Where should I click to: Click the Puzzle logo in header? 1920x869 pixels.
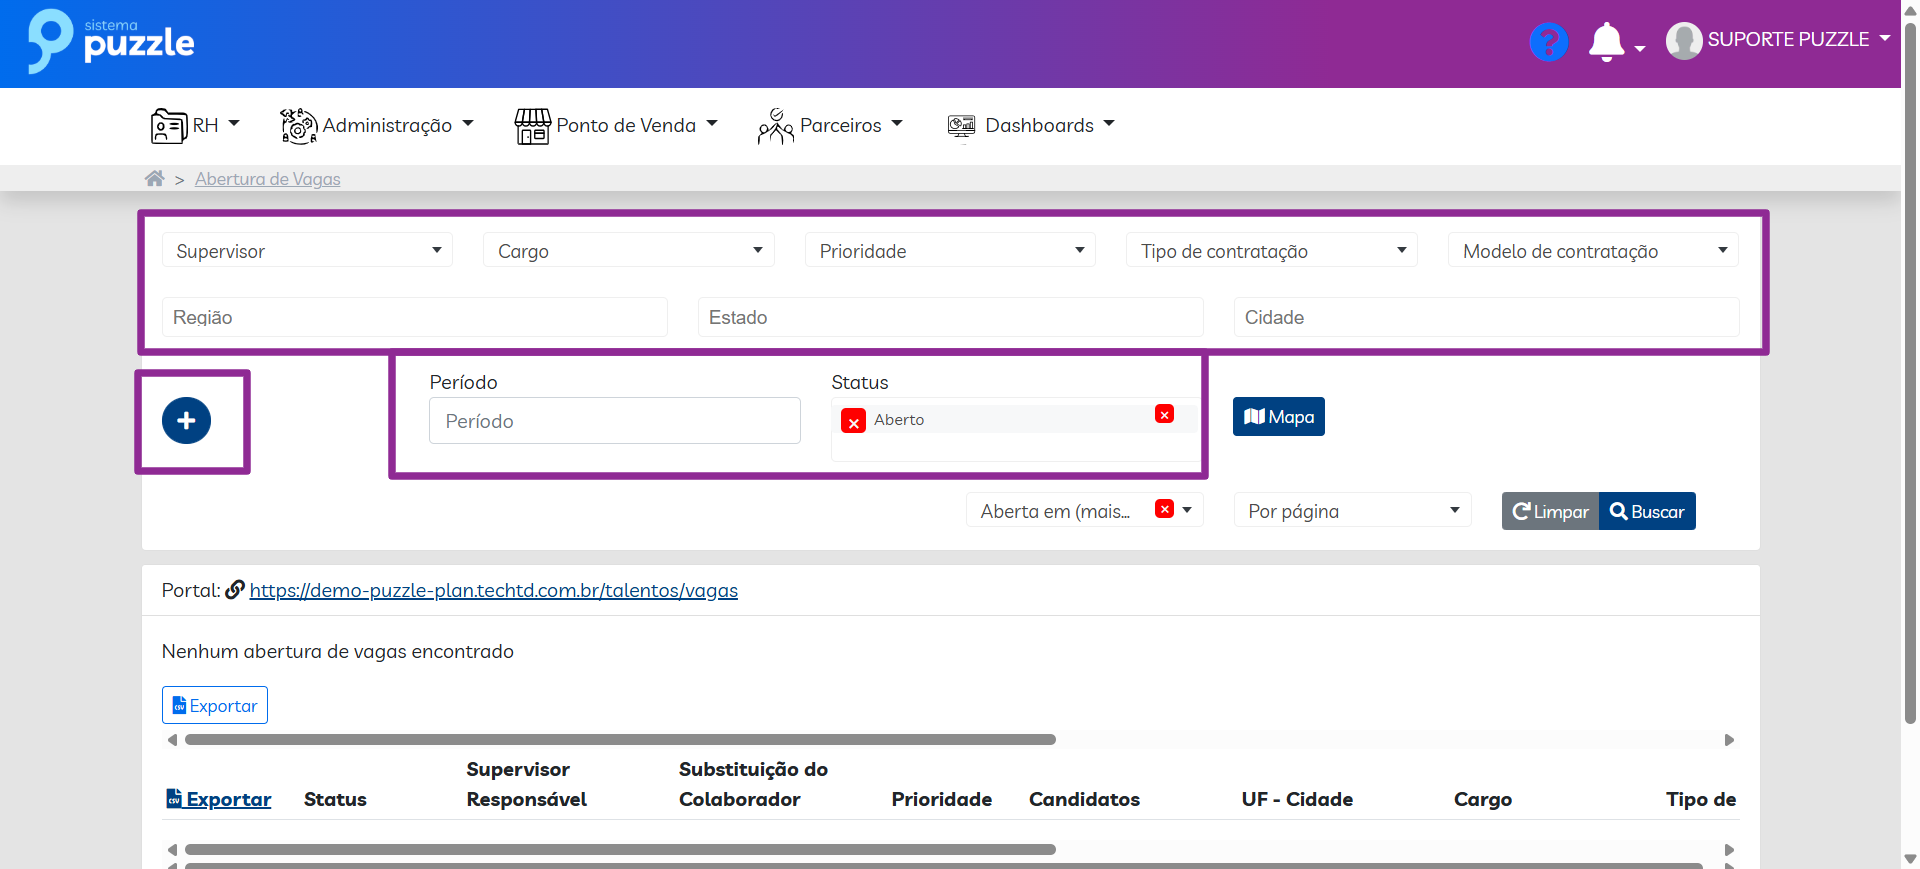tap(111, 42)
